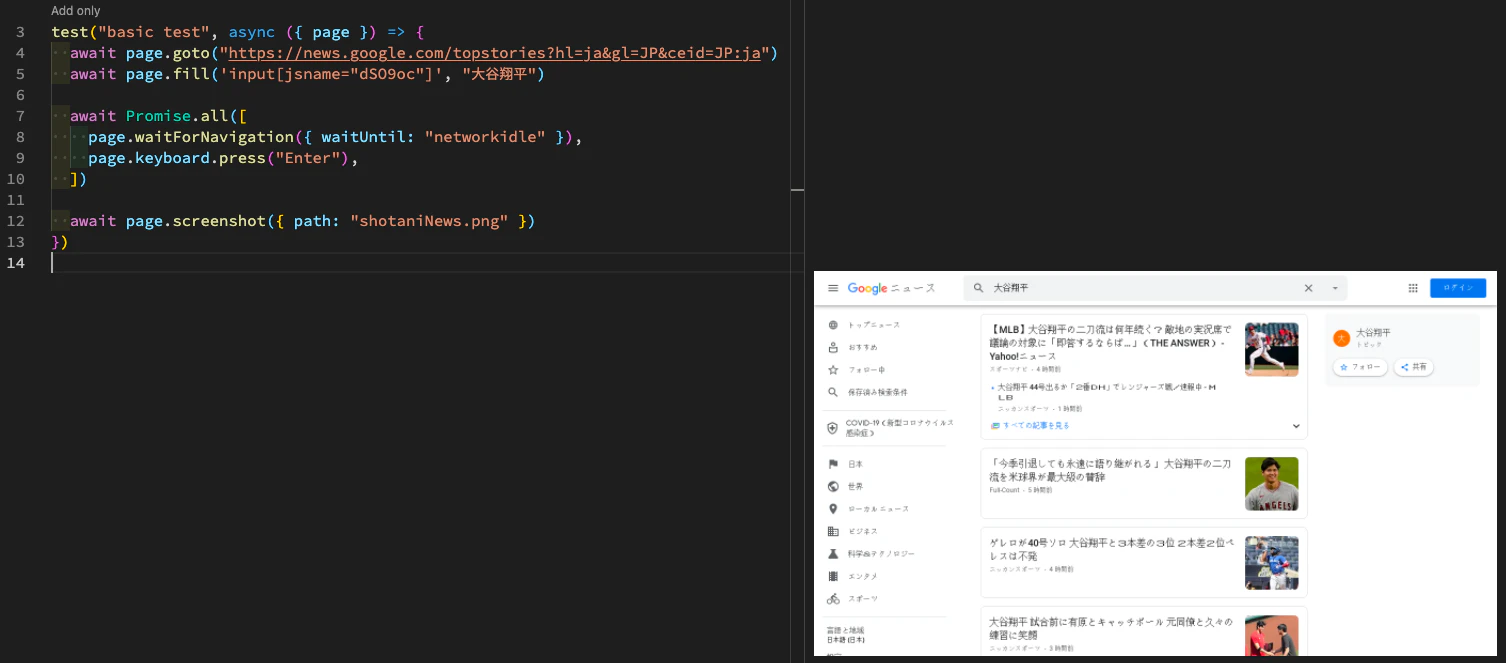This screenshot has width=1506, height=663.
Task: Click the Angels jersey article thumbnail
Action: 1271,484
